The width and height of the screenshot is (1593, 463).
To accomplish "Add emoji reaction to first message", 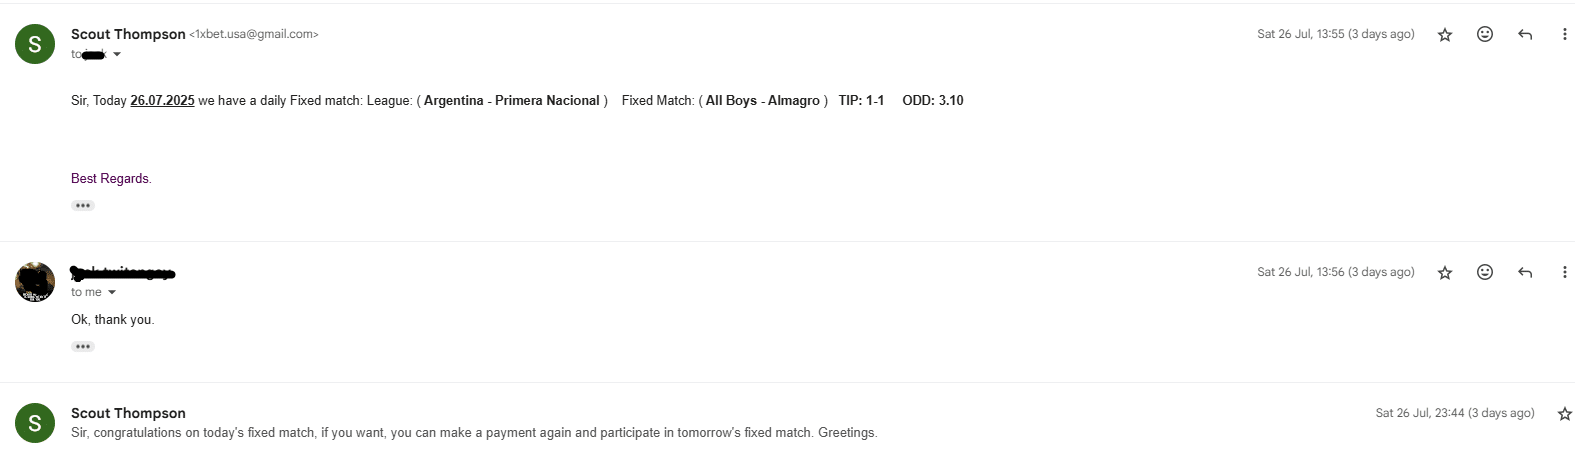I will pos(1485,34).
